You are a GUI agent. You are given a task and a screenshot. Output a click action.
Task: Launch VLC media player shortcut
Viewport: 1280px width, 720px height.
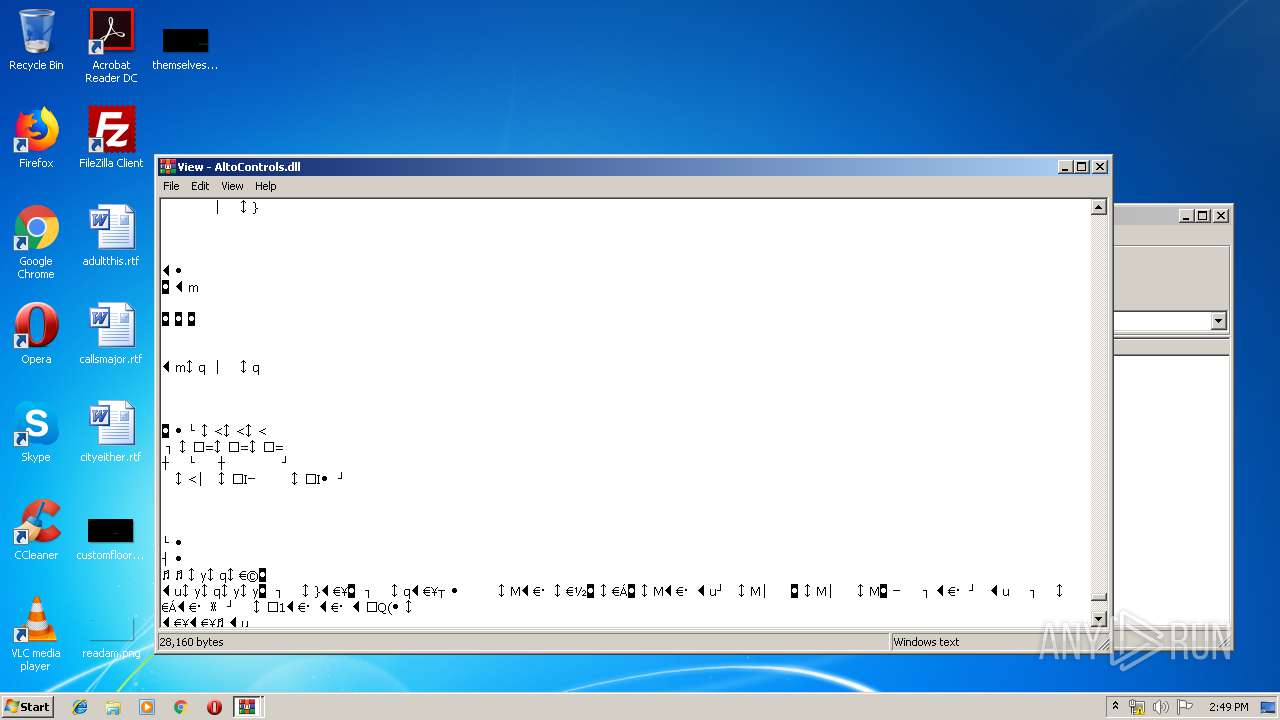point(36,634)
